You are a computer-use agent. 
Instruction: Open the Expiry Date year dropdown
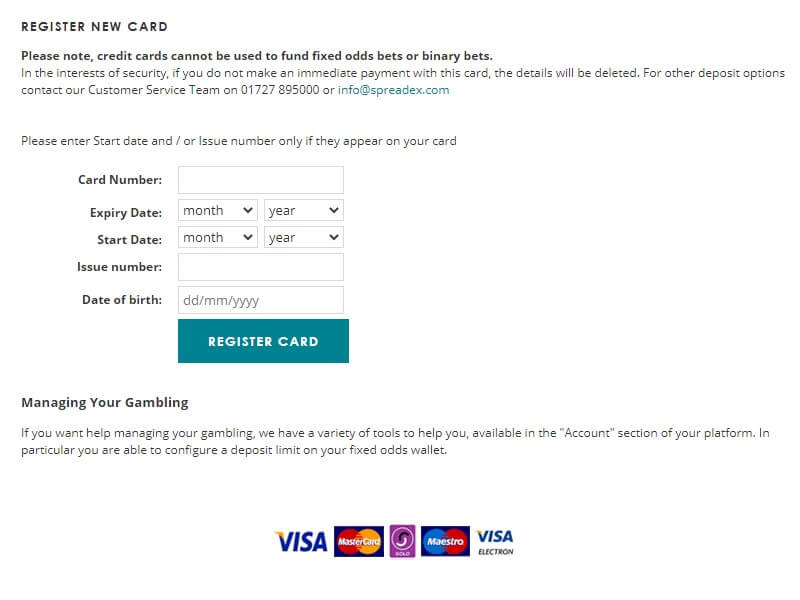304,210
